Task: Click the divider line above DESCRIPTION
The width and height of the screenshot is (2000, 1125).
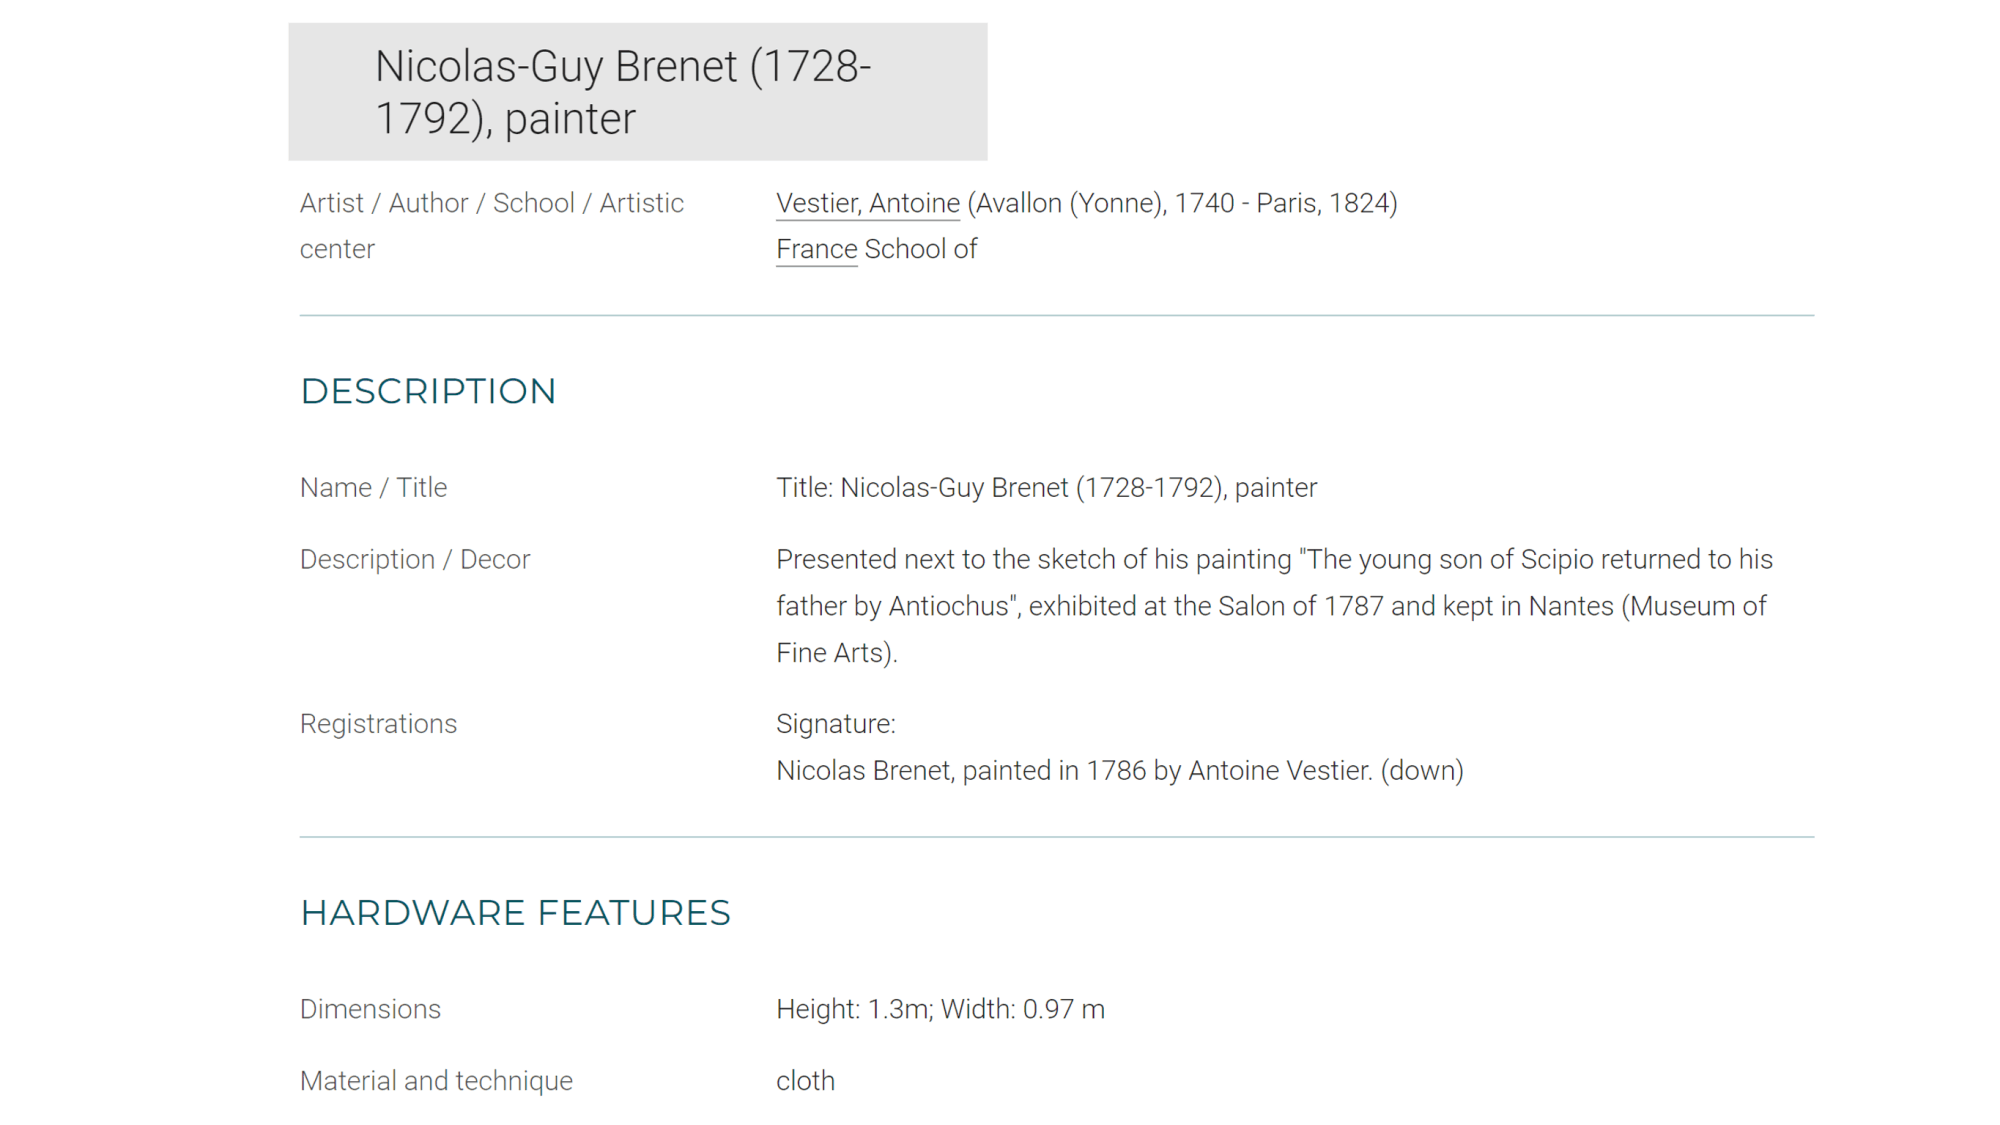Action: 1057,315
